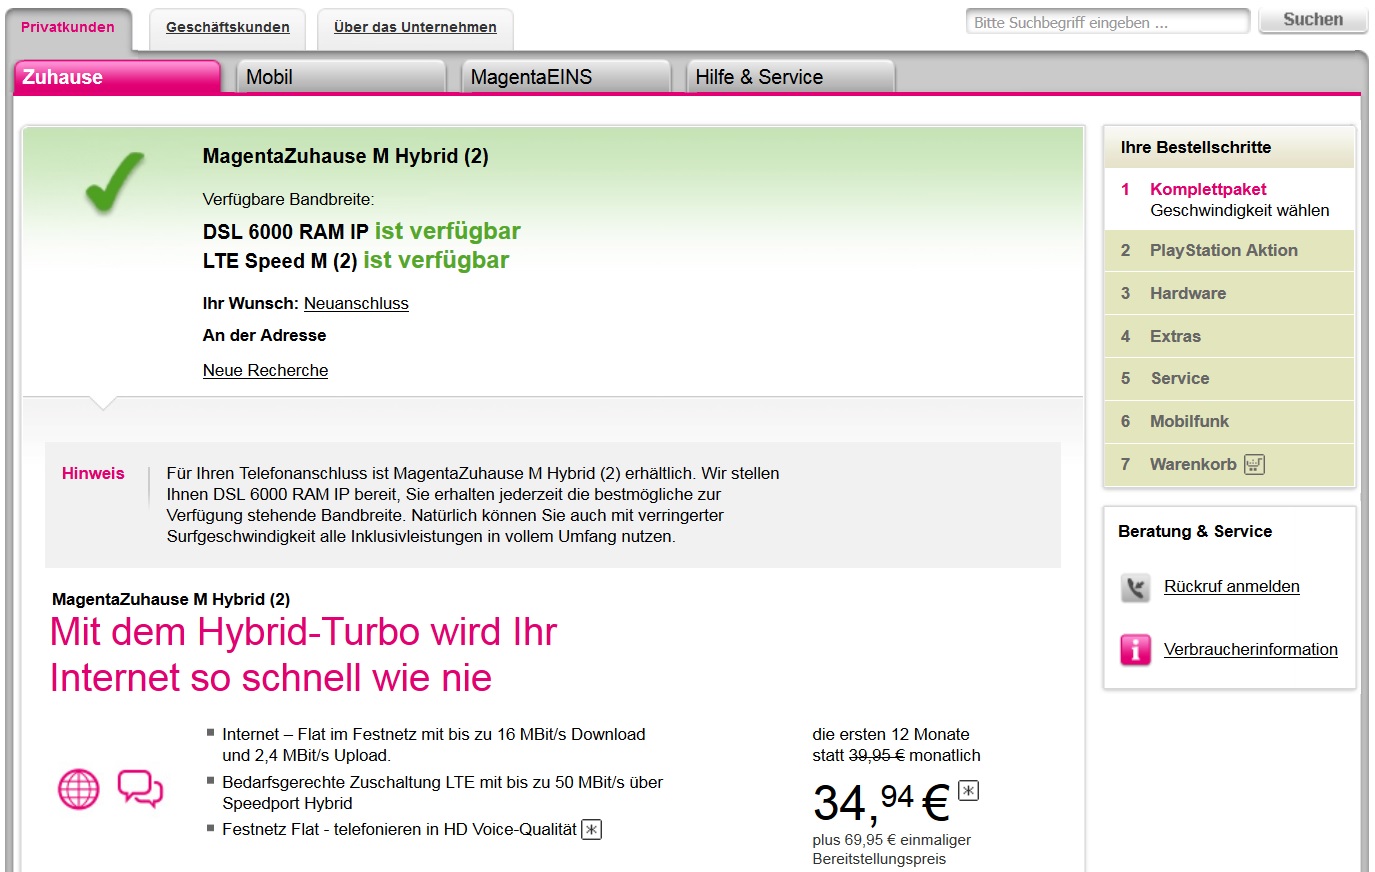This screenshot has height=872, width=1375.
Task: Click the heading 'MagentaZuhause M Hybrid (2)' in green box
Action: 346,157
